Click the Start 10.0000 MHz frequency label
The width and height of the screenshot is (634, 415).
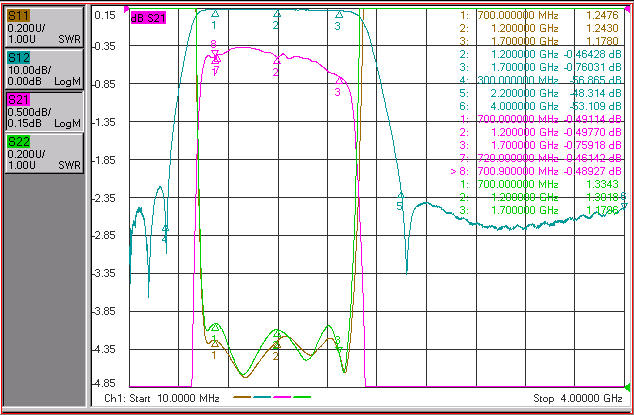coord(162,398)
